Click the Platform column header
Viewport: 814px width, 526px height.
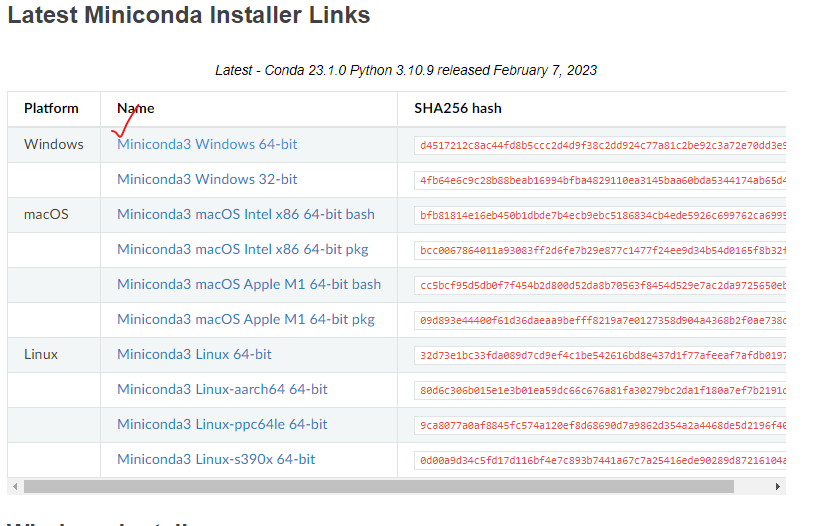coord(51,108)
